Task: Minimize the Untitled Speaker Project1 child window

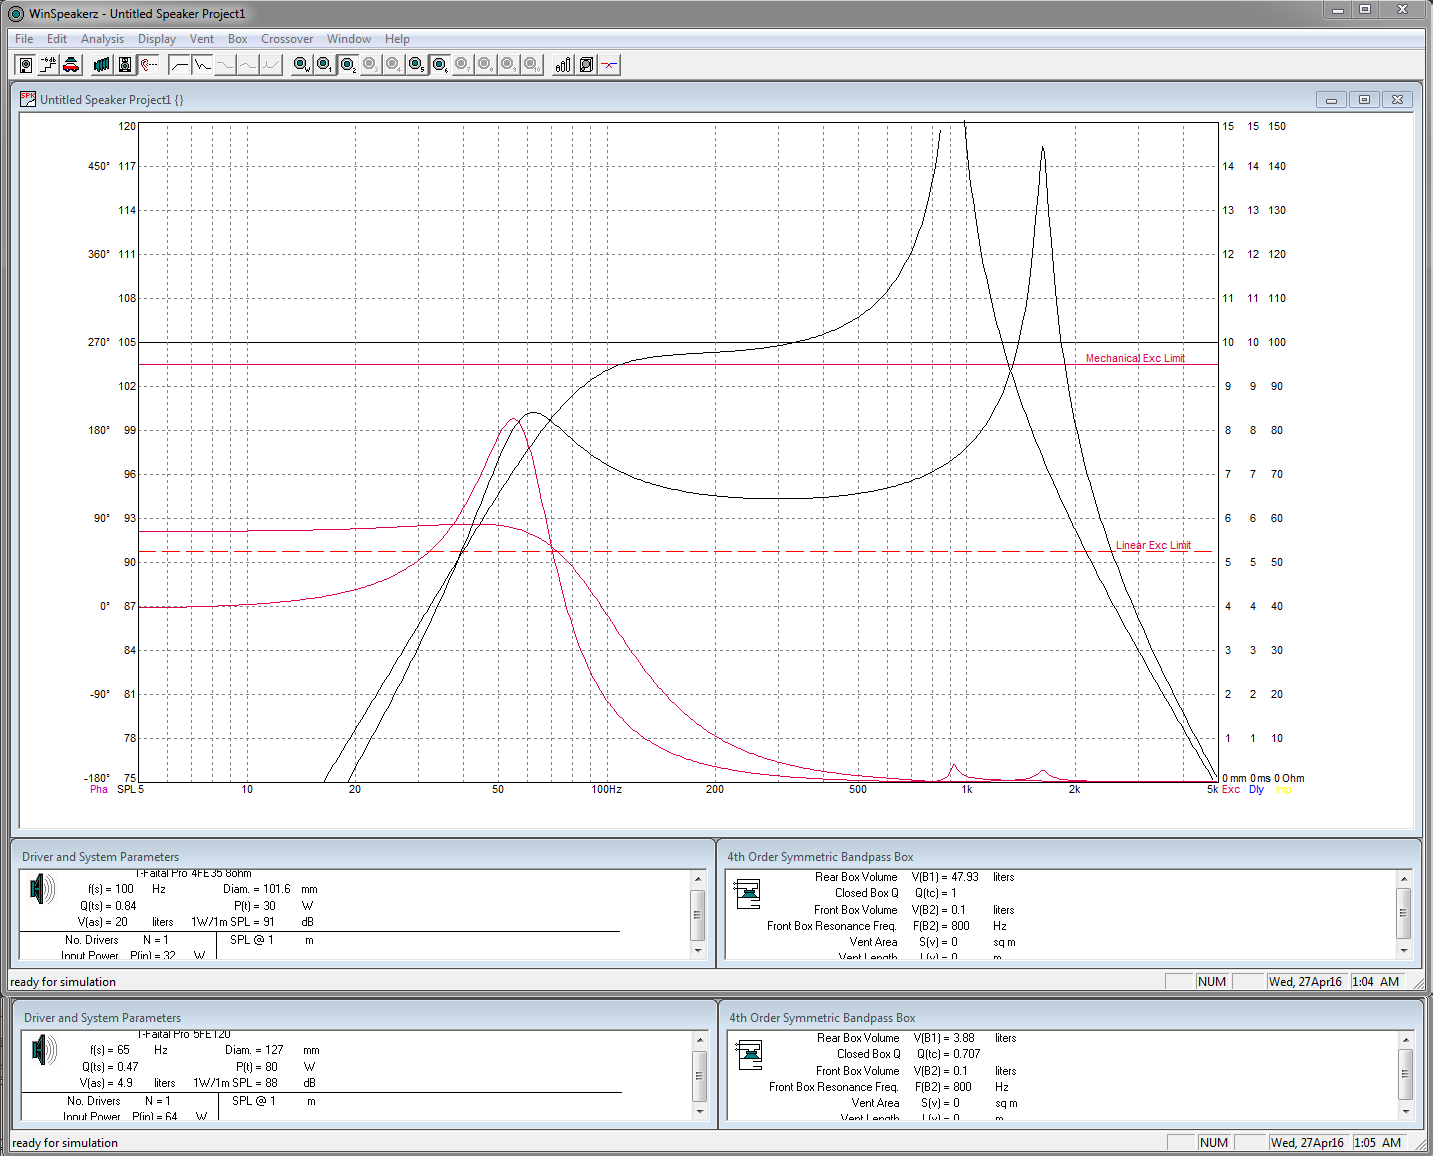Action: tap(1331, 100)
